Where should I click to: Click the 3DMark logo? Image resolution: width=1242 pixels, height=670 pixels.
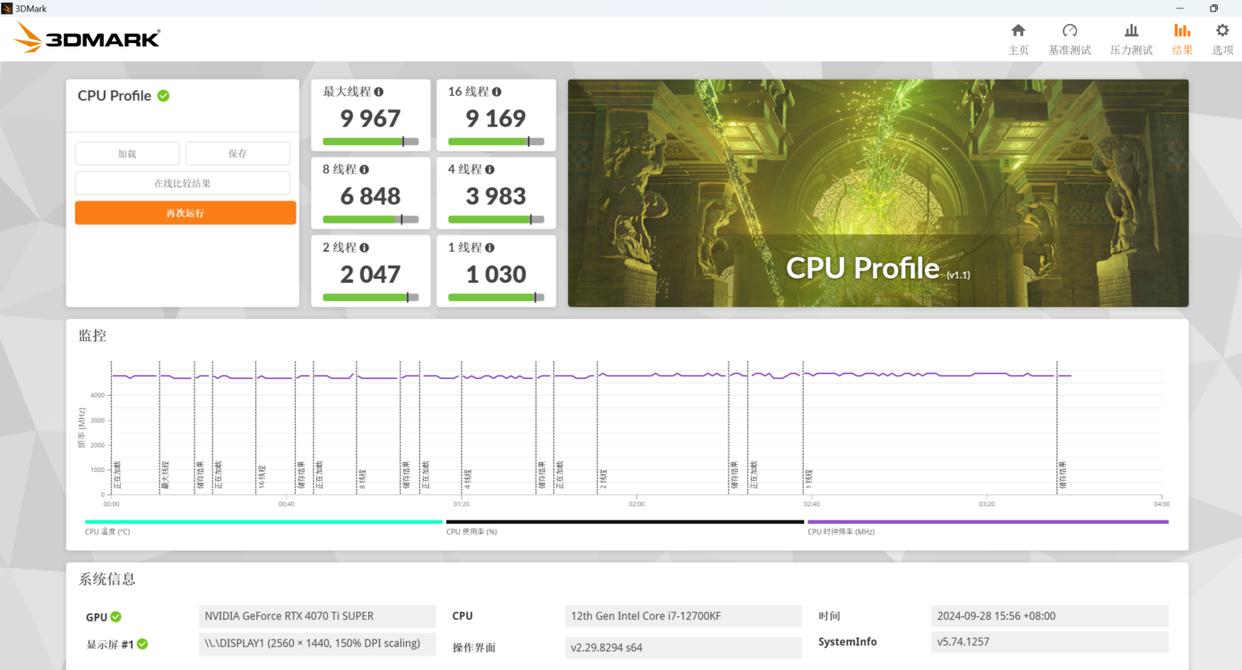[x=87, y=38]
